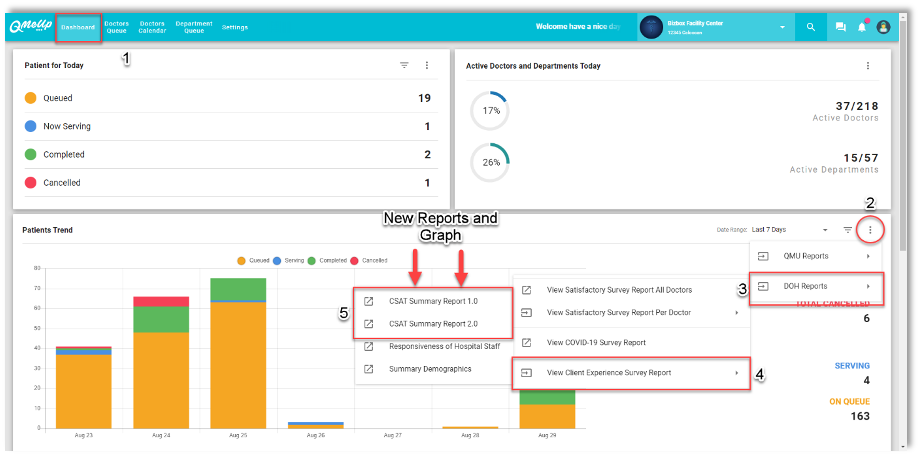Open three-dot menu in Active Doctors card
This screenshot has width=920, height=456.
(868, 66)
